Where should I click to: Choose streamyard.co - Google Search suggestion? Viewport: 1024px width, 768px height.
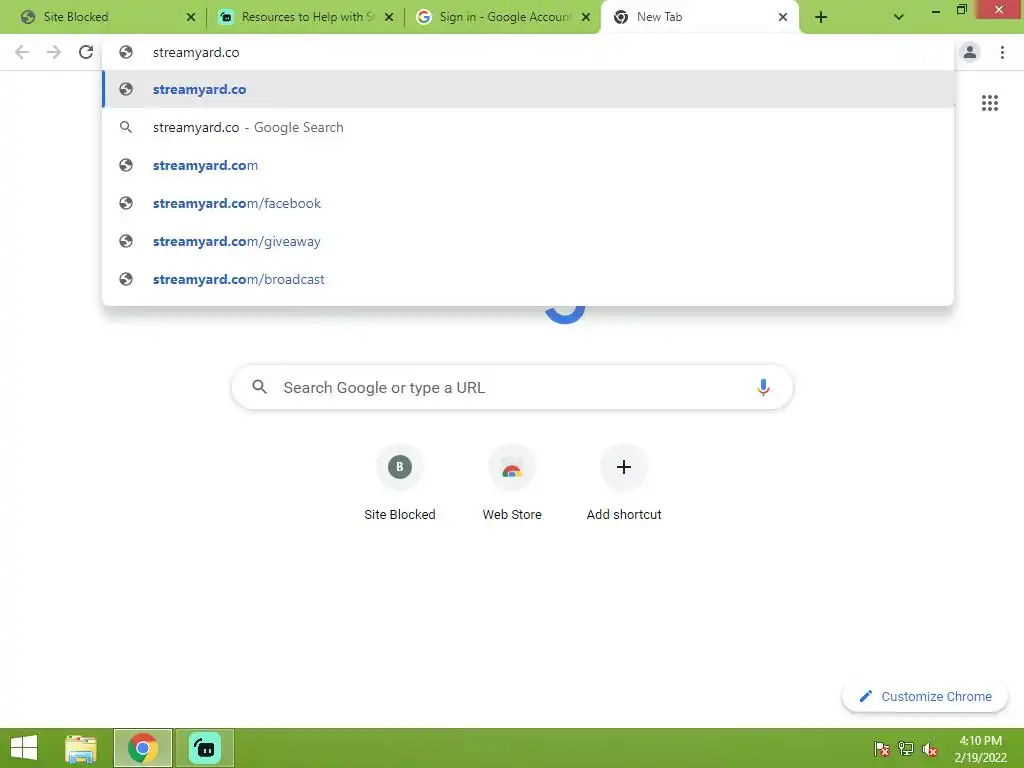(528, 127)
